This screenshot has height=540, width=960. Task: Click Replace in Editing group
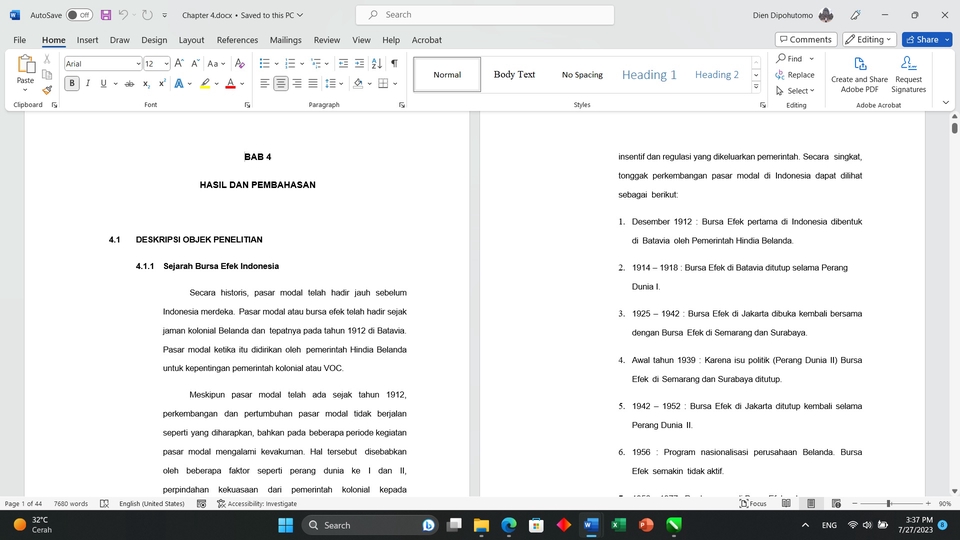point(795,75)
